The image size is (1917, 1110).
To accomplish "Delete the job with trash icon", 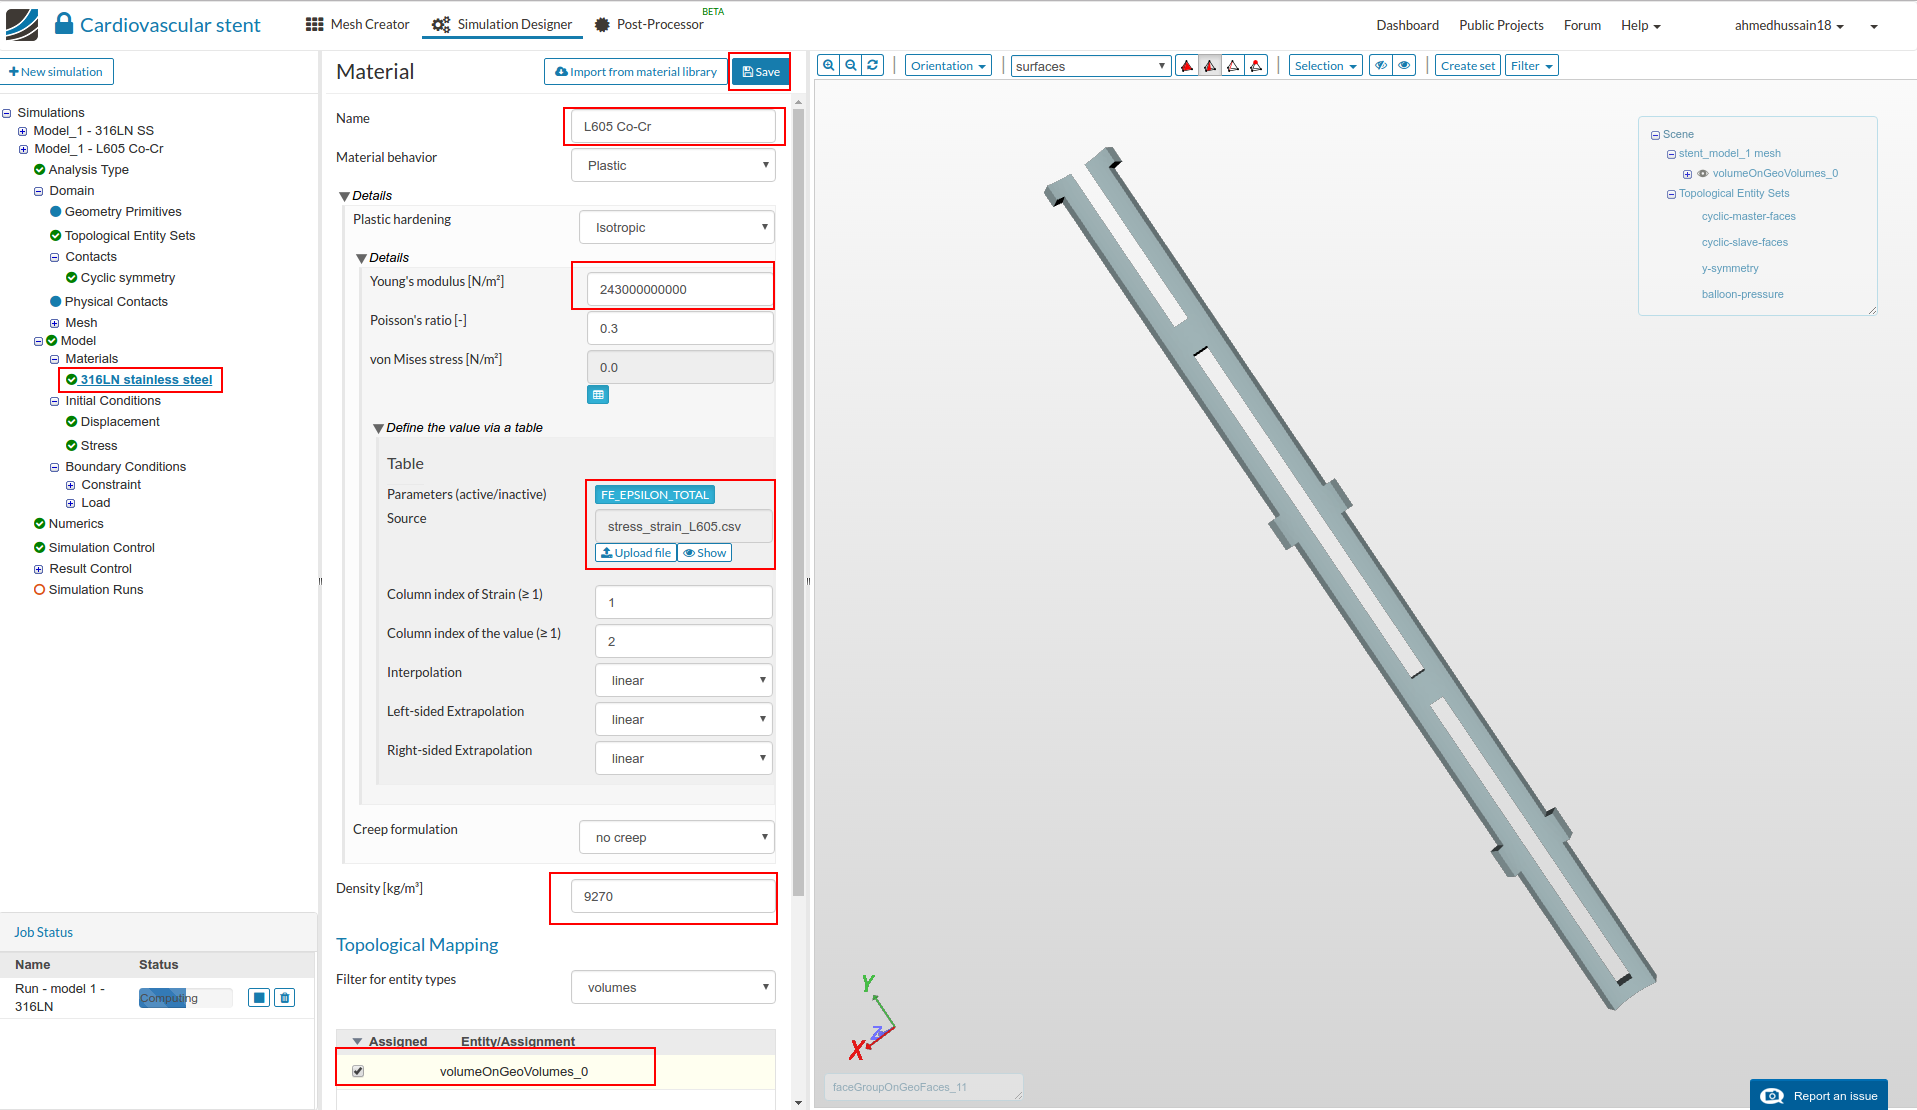I will [x=285, y=998].
